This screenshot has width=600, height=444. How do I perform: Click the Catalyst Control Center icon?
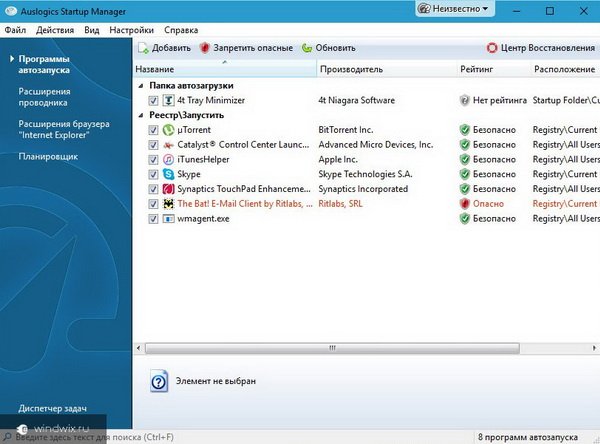[x=168, y=145]
